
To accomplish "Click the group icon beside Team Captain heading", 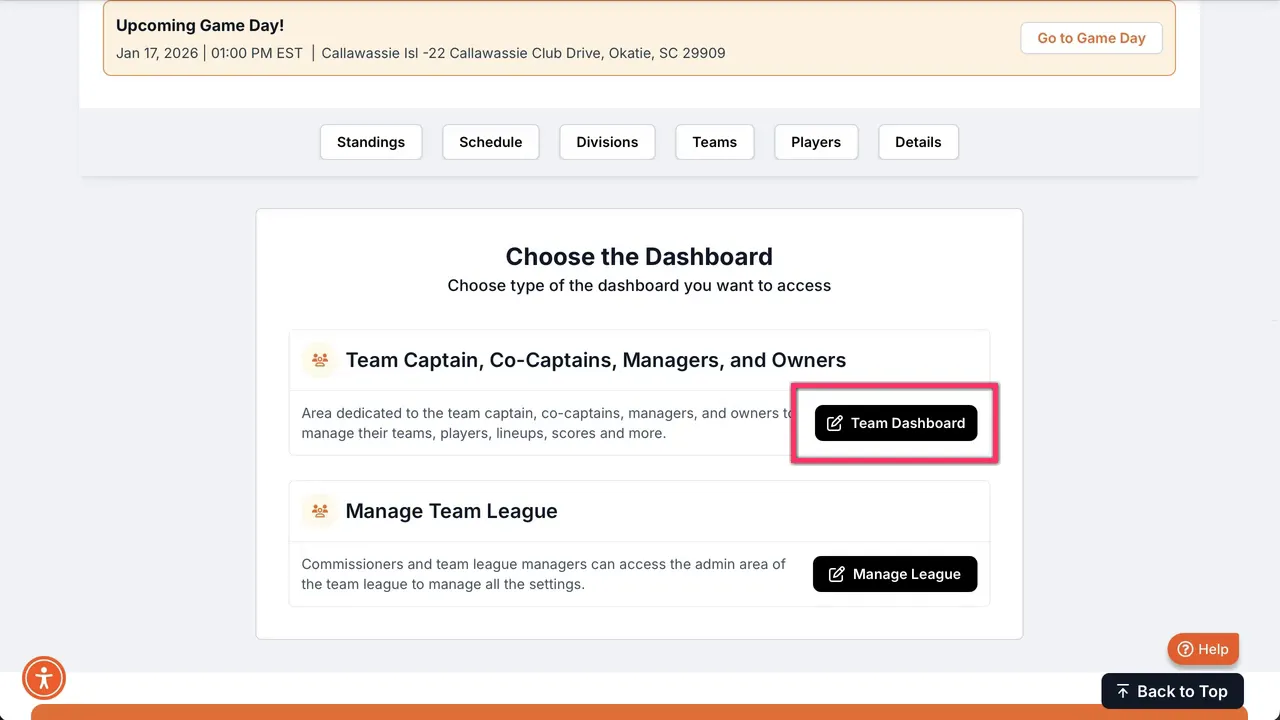I will [320, 360].
